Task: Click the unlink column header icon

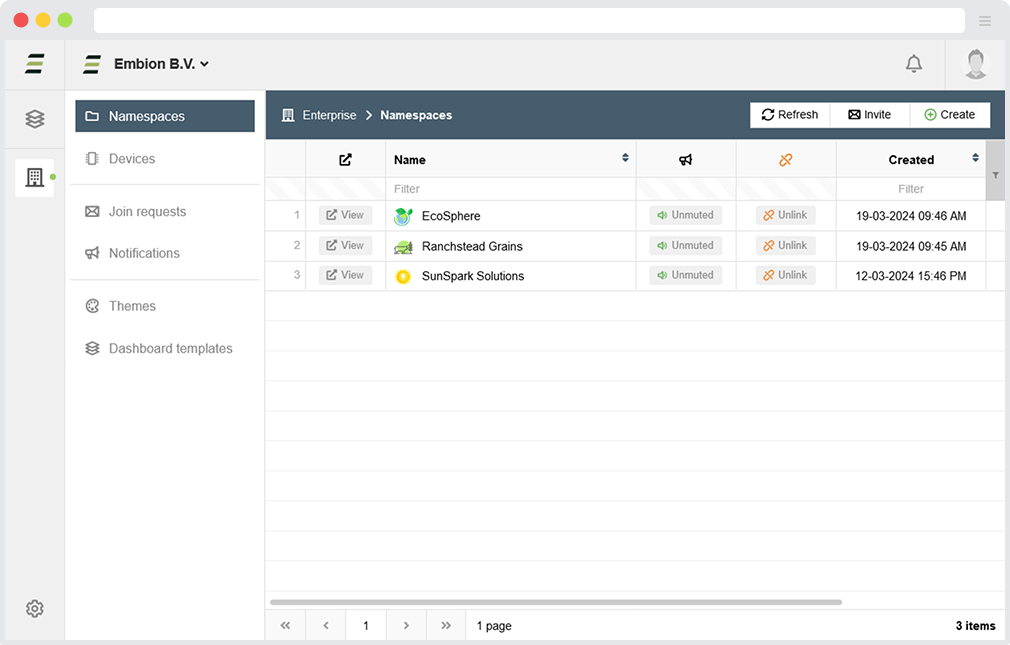Action: [785, 160]
